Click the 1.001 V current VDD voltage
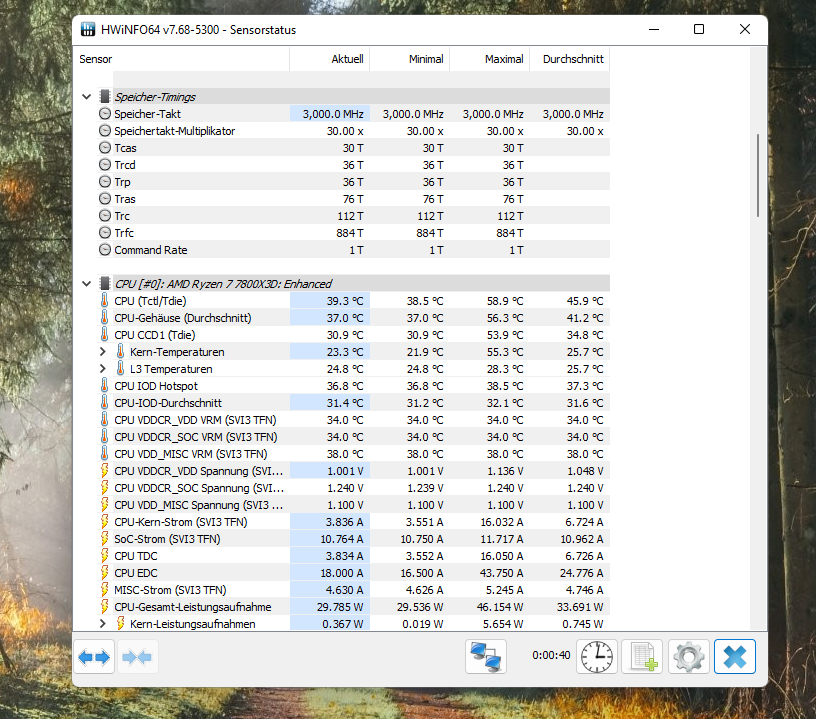The width and height of the screenshot is (816, 719). [x=345, y=471]
